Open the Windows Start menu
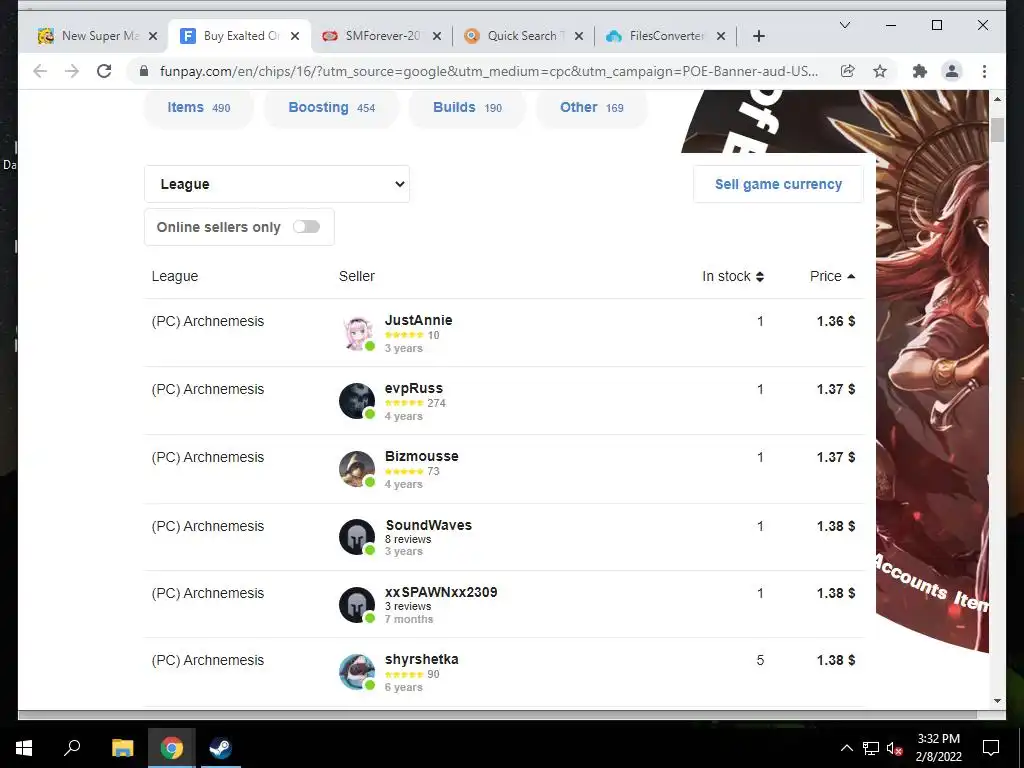Screen dimensions: 1024x768 (x=24, y=748)
